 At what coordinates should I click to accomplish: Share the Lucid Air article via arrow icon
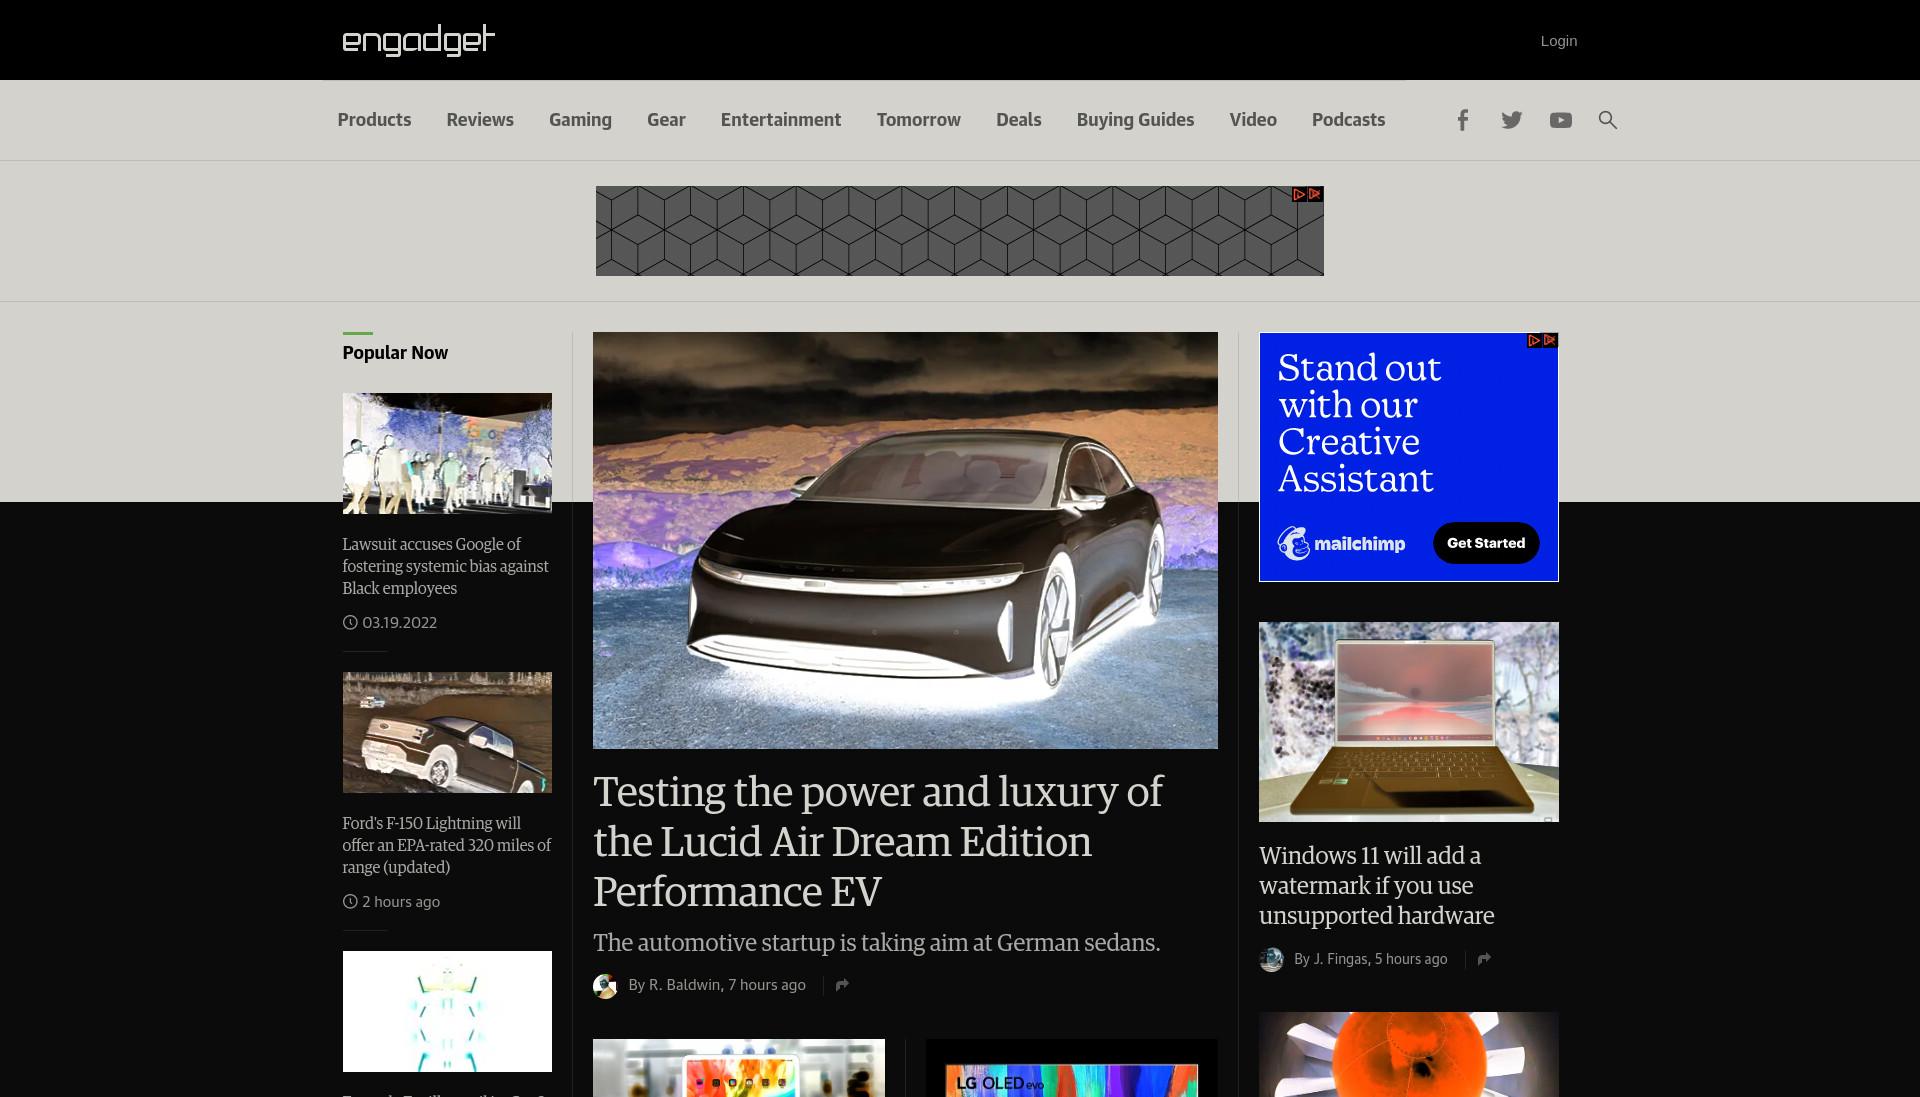[842, 985]
